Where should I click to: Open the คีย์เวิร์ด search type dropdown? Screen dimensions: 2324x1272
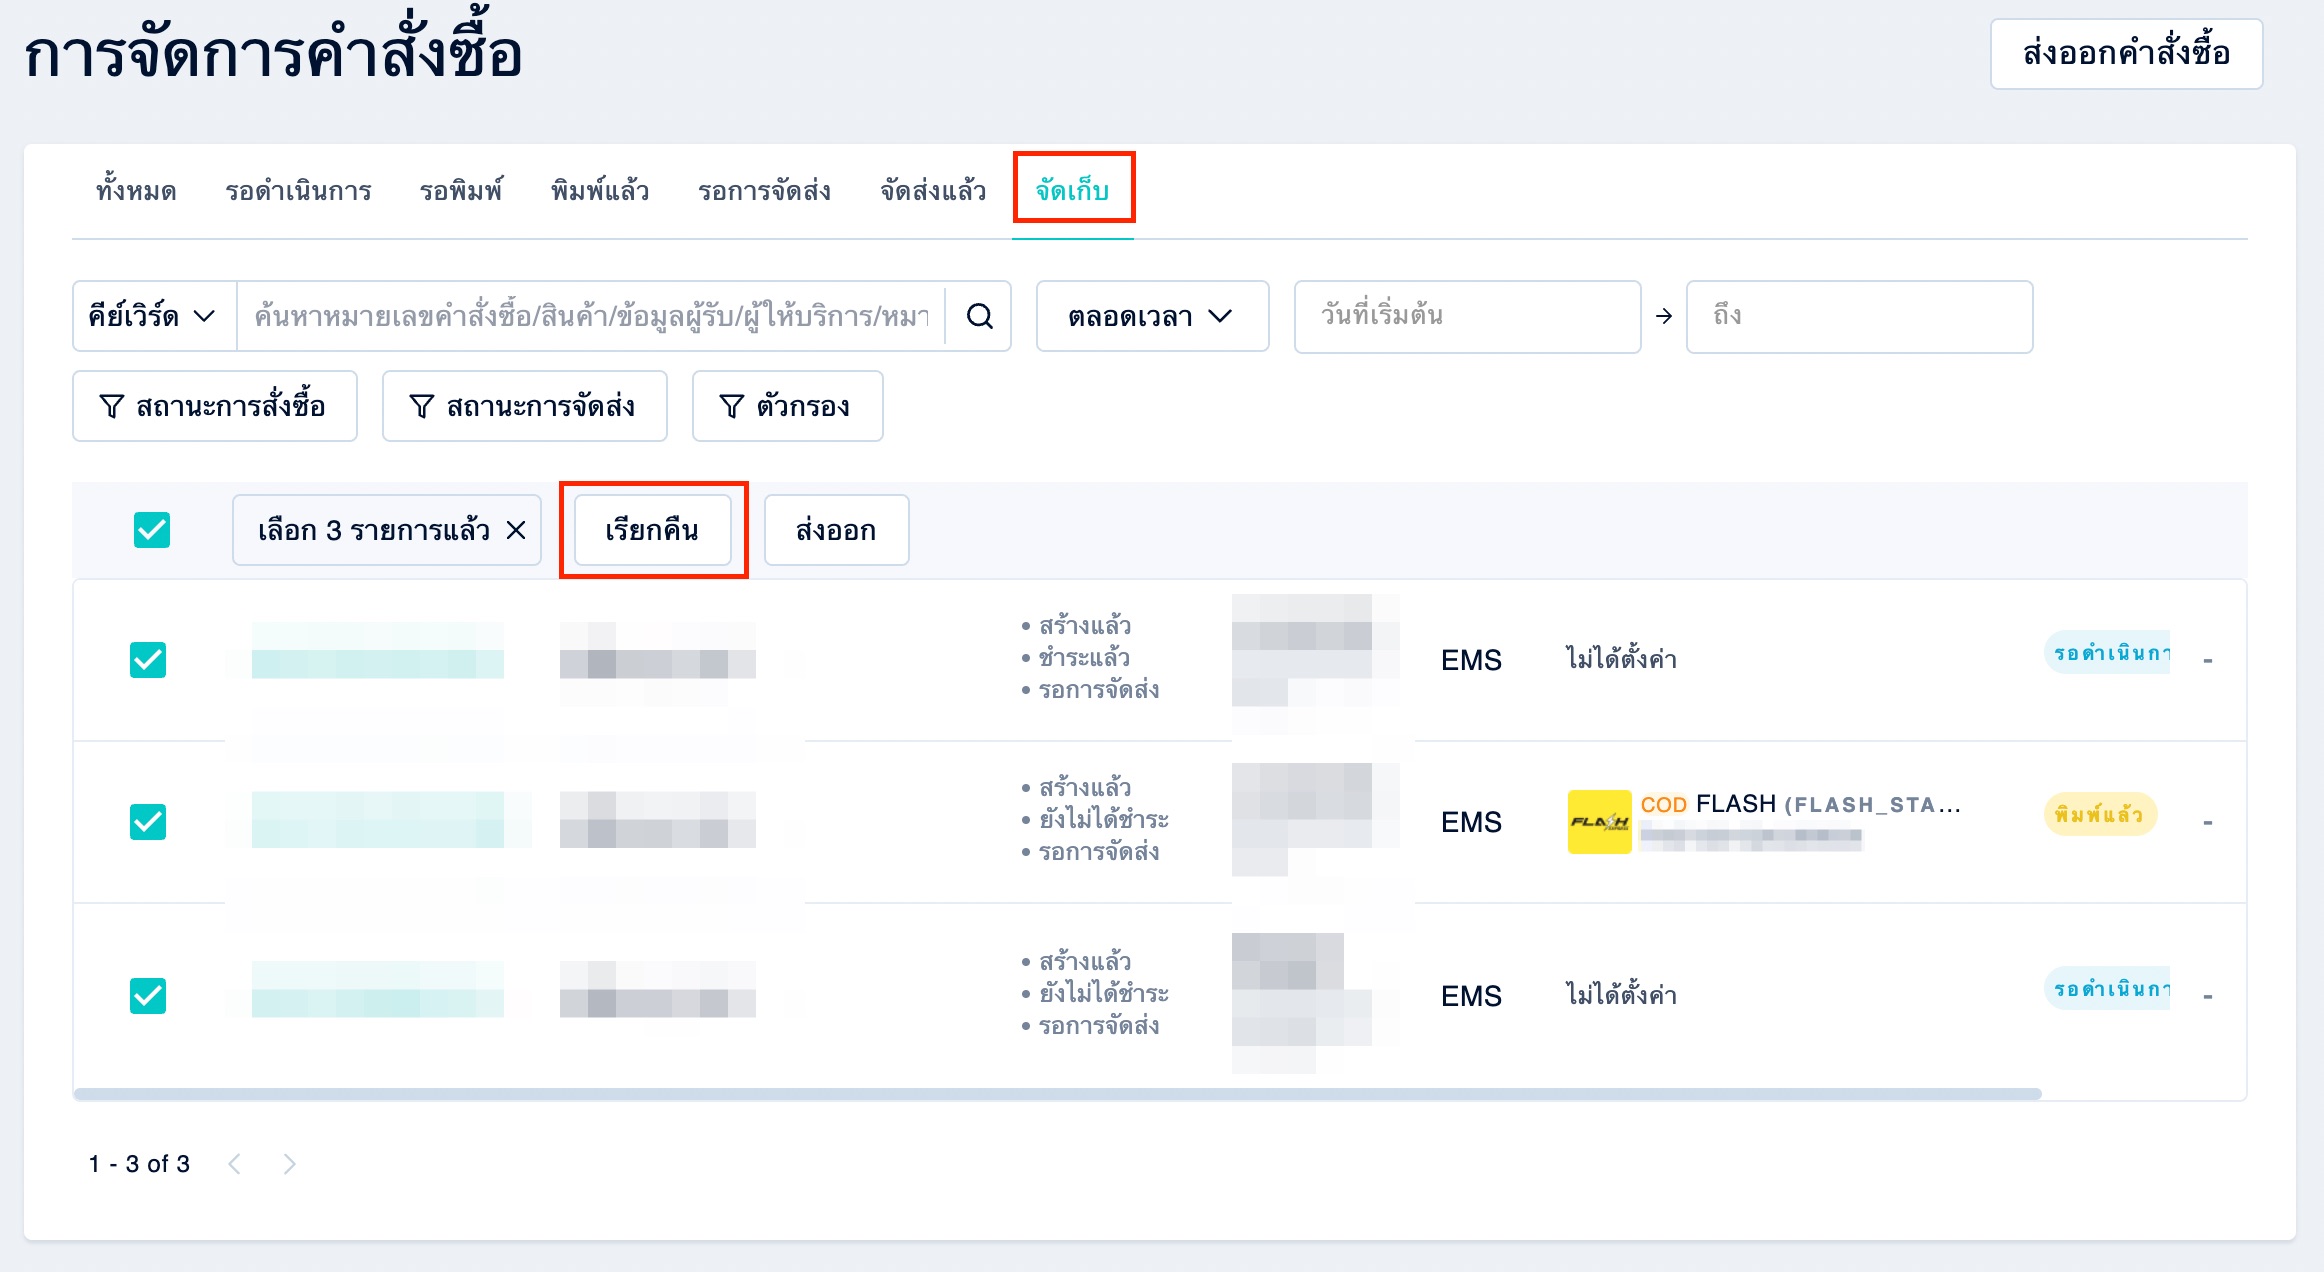tap(154, 317)
